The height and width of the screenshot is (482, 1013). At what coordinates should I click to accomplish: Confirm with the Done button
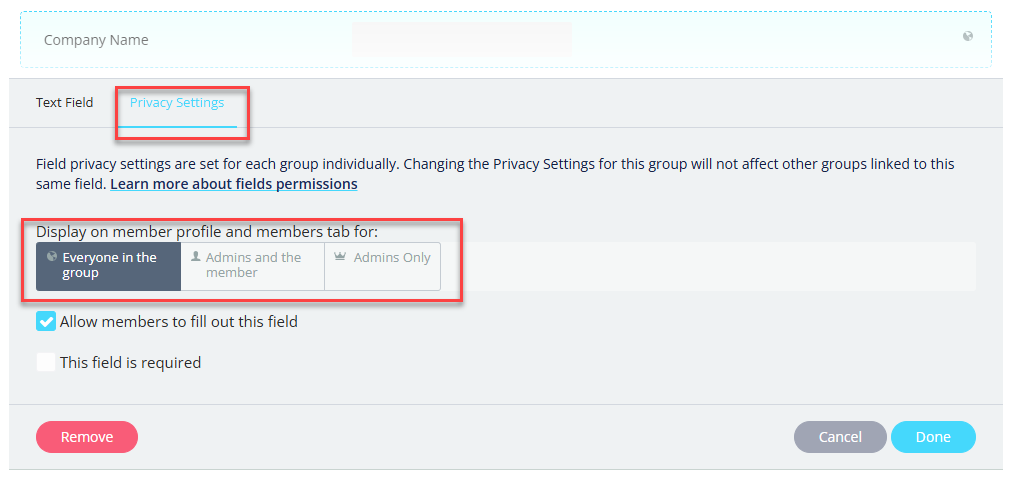point(933,437)
